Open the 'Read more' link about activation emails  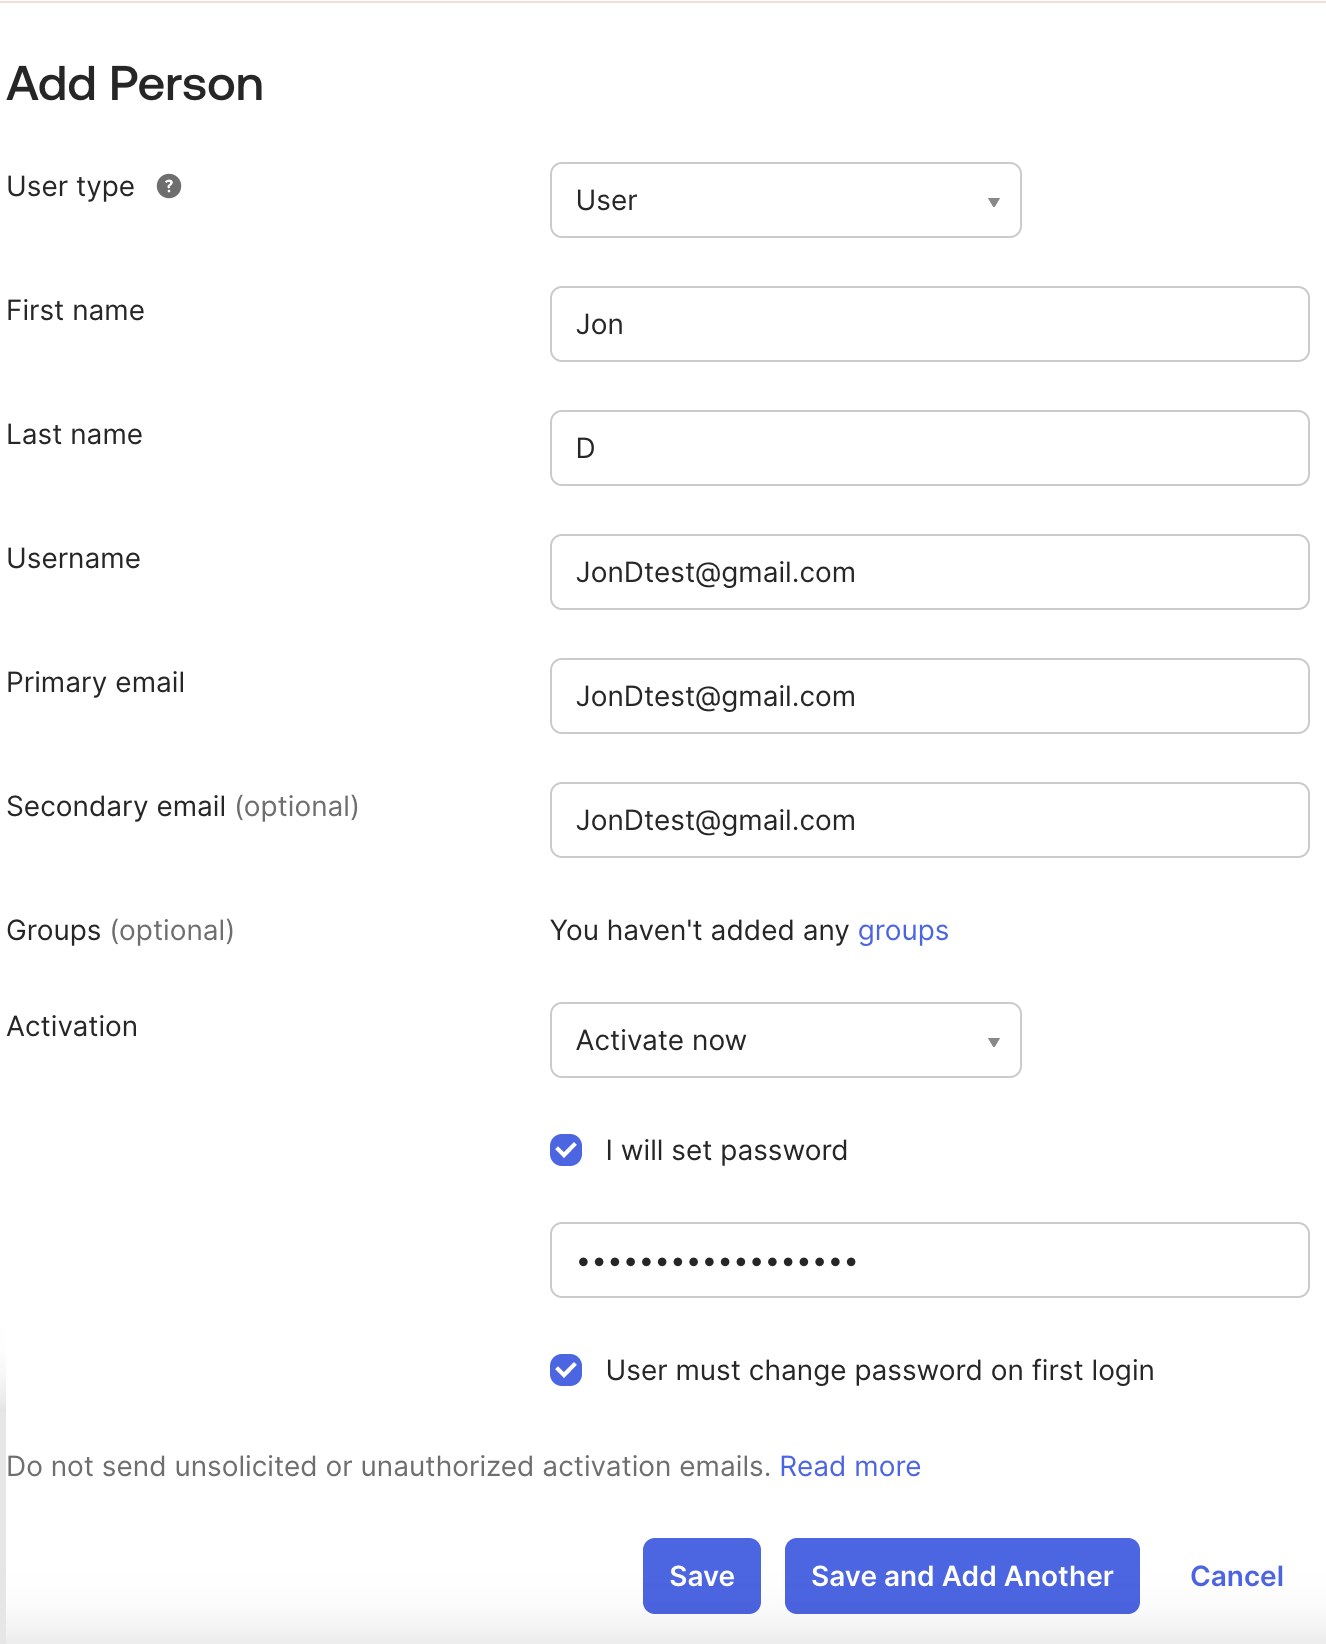click(x=849, y=1466)
